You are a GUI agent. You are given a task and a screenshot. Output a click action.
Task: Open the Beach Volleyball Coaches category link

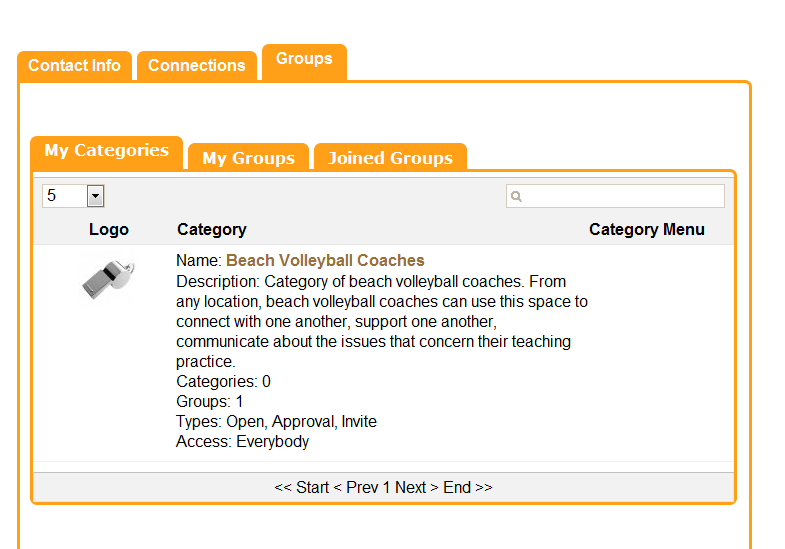325,260
